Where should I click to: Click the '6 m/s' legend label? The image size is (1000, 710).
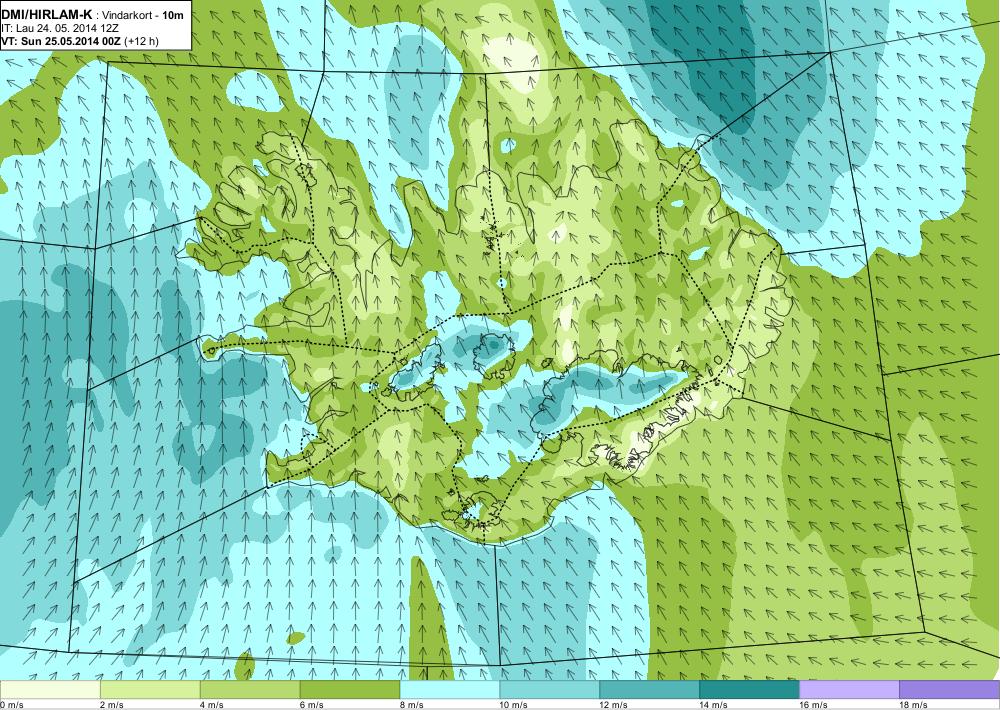pyautogui.click(x=312, y=705)
